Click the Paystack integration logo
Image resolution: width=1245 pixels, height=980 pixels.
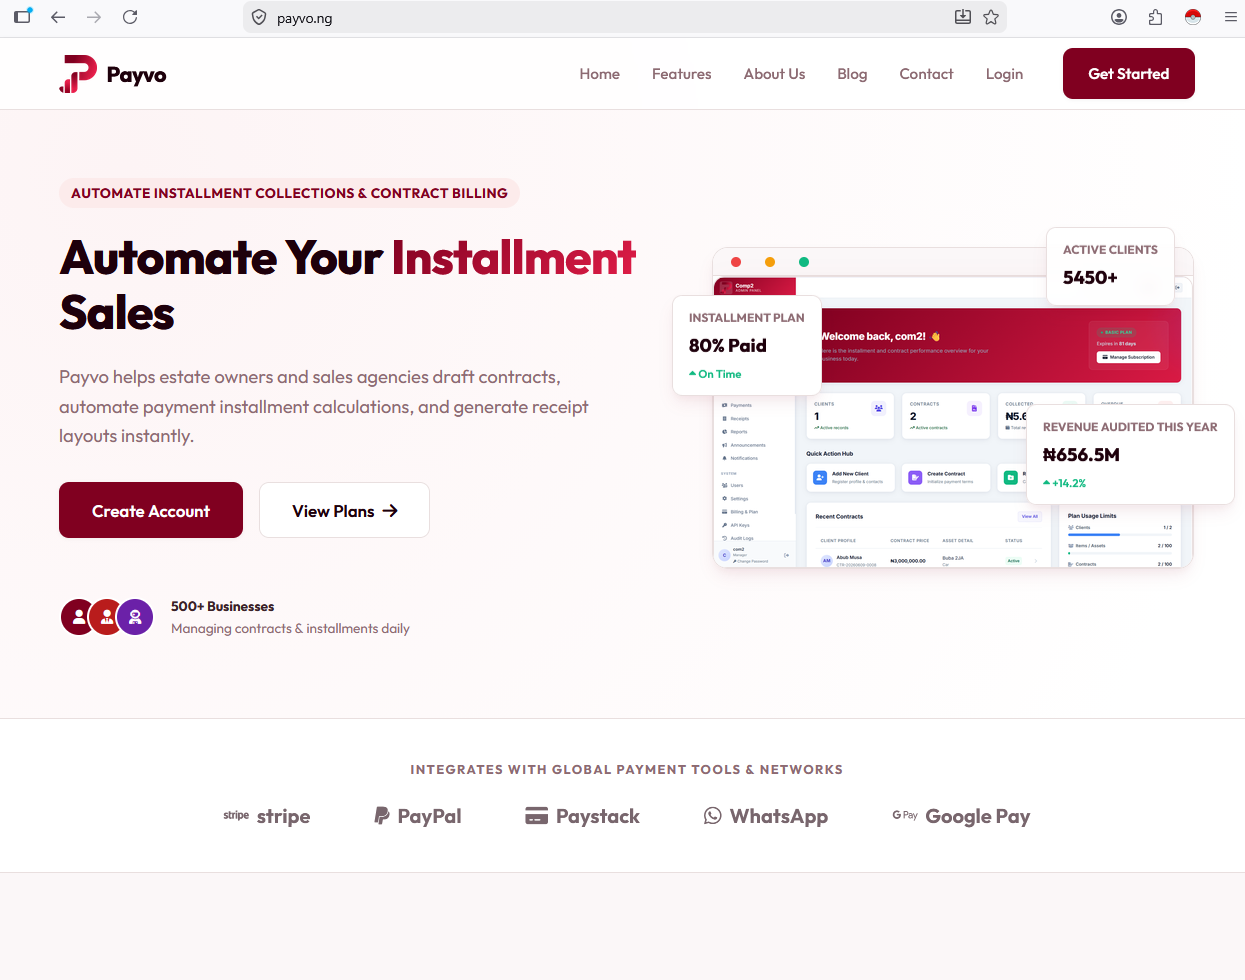pyautogui.click(x=583, y=816)
